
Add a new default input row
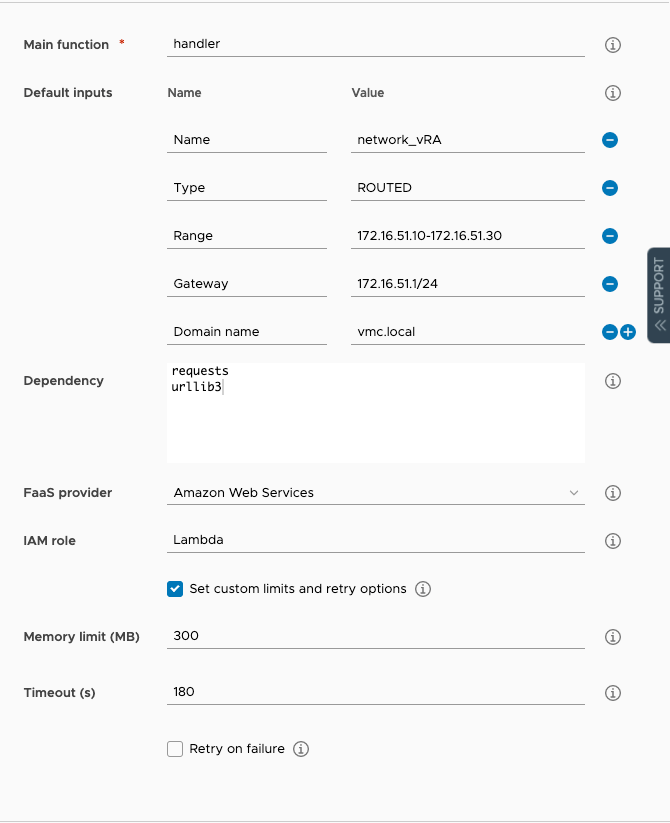(628, 332)
